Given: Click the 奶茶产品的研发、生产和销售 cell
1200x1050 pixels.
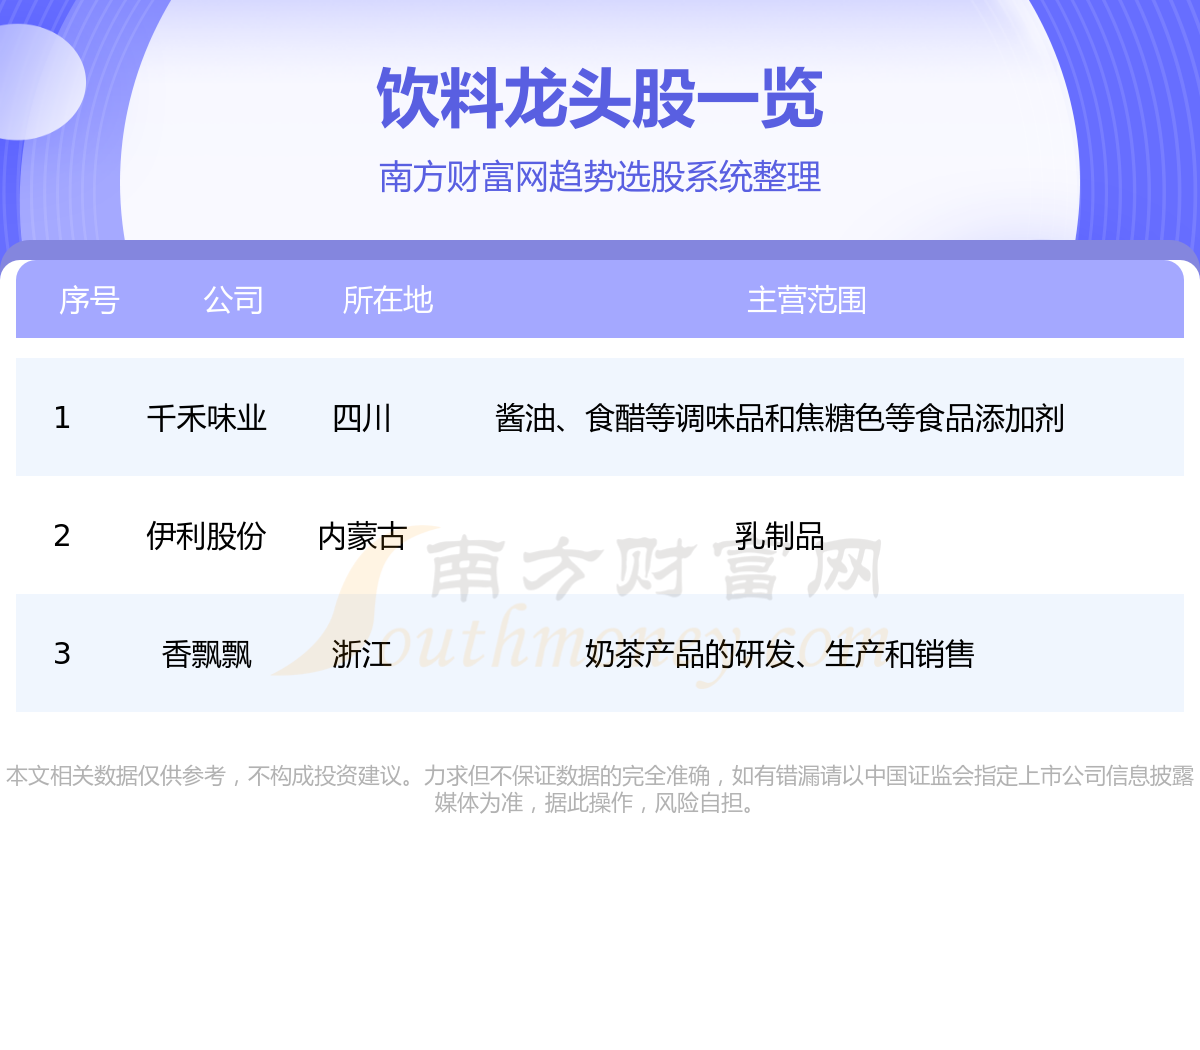Looking at the screenshot, I should [779, 654].
